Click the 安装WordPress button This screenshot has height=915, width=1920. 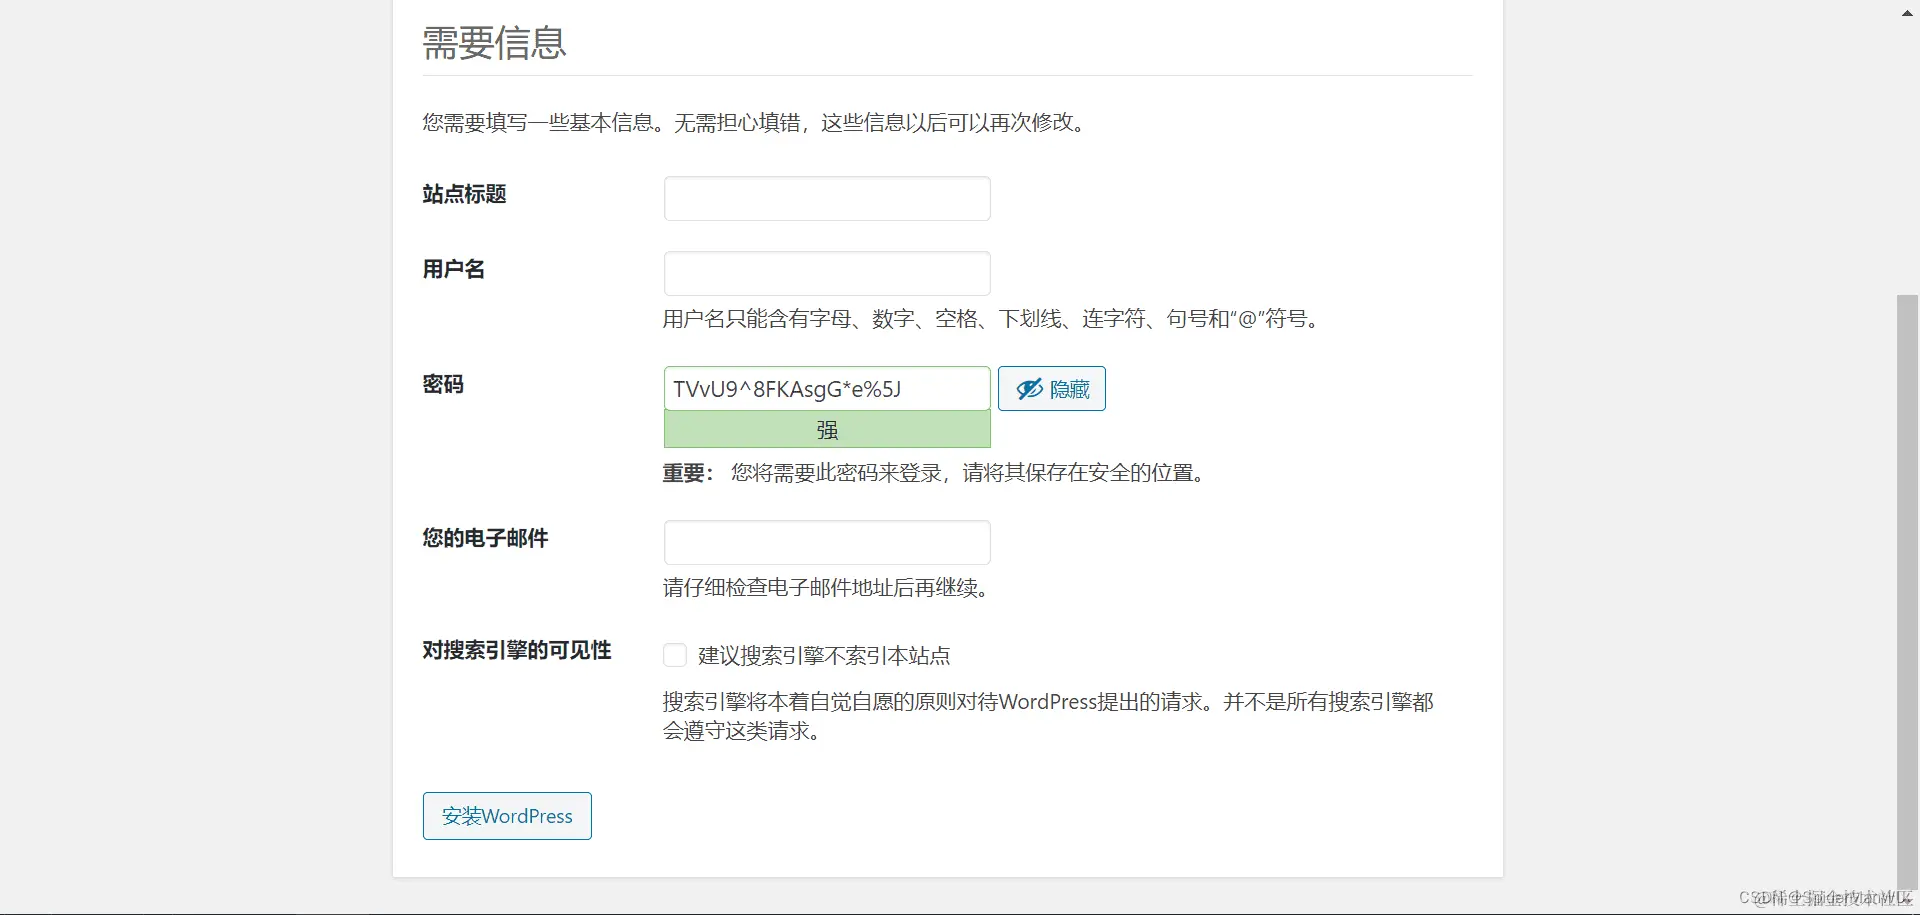coord(507,816)
